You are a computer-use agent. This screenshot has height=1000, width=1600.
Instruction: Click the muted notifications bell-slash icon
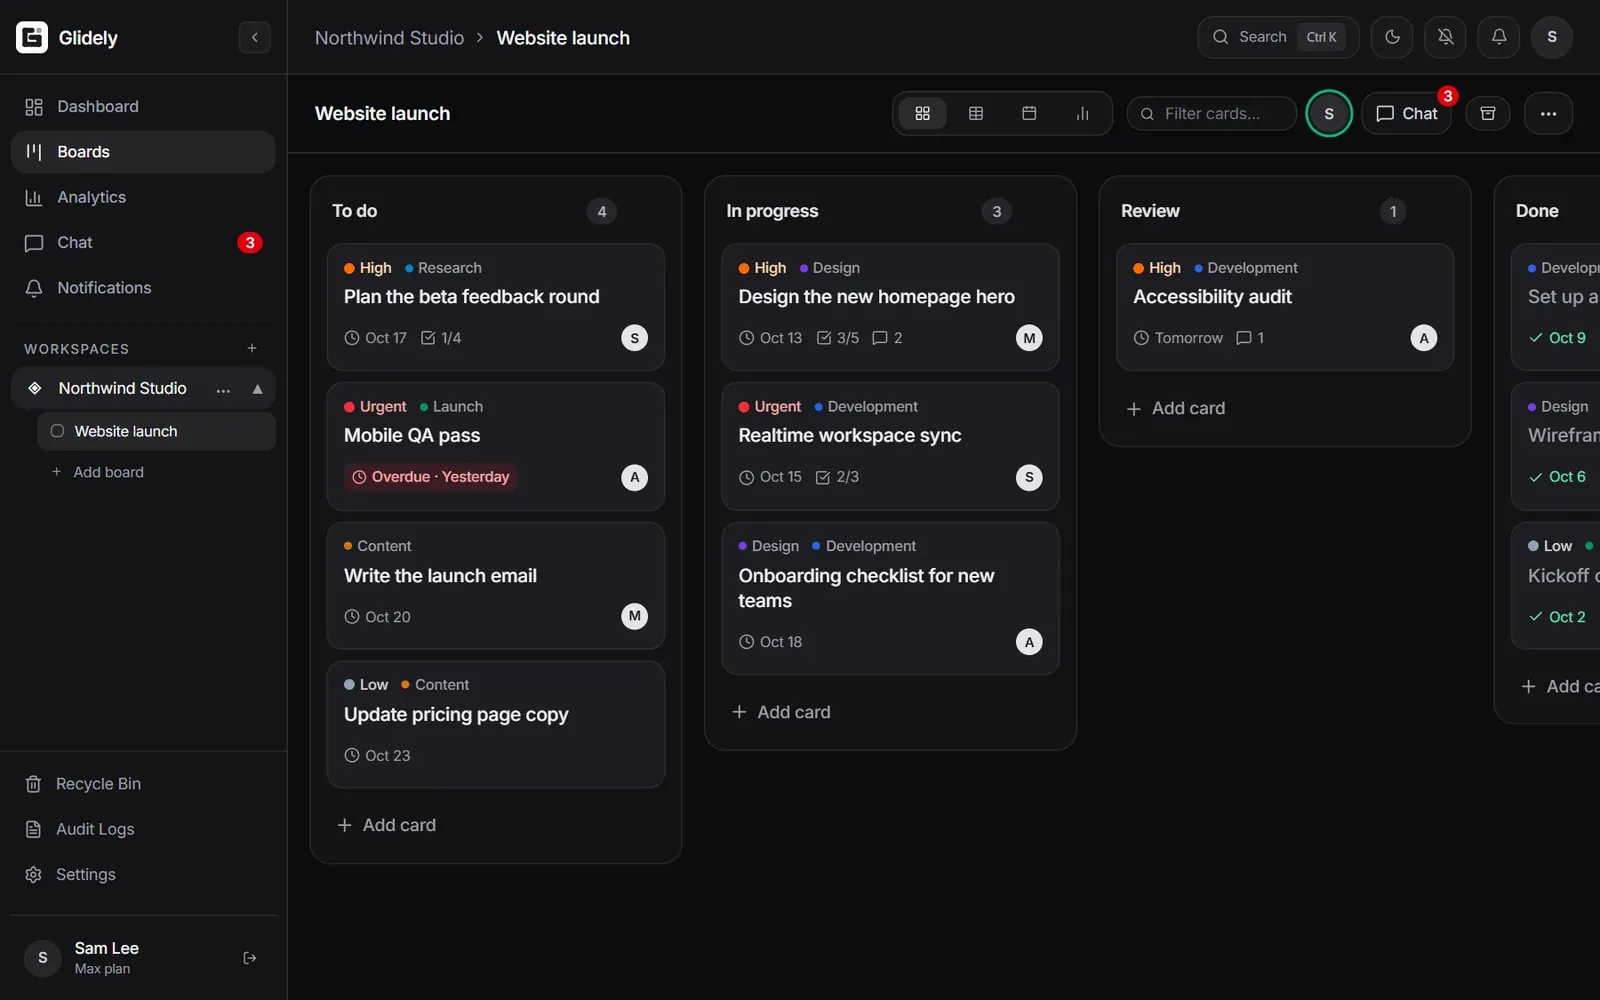click(x=1445, y=37)
